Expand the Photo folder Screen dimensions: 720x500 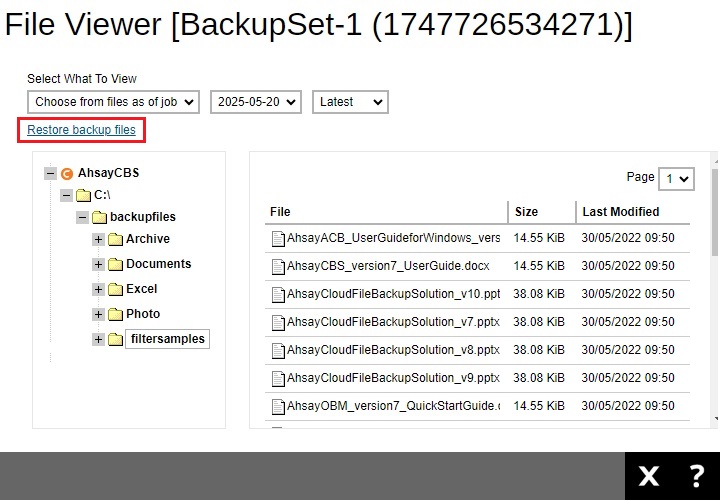tap(98, 315)
